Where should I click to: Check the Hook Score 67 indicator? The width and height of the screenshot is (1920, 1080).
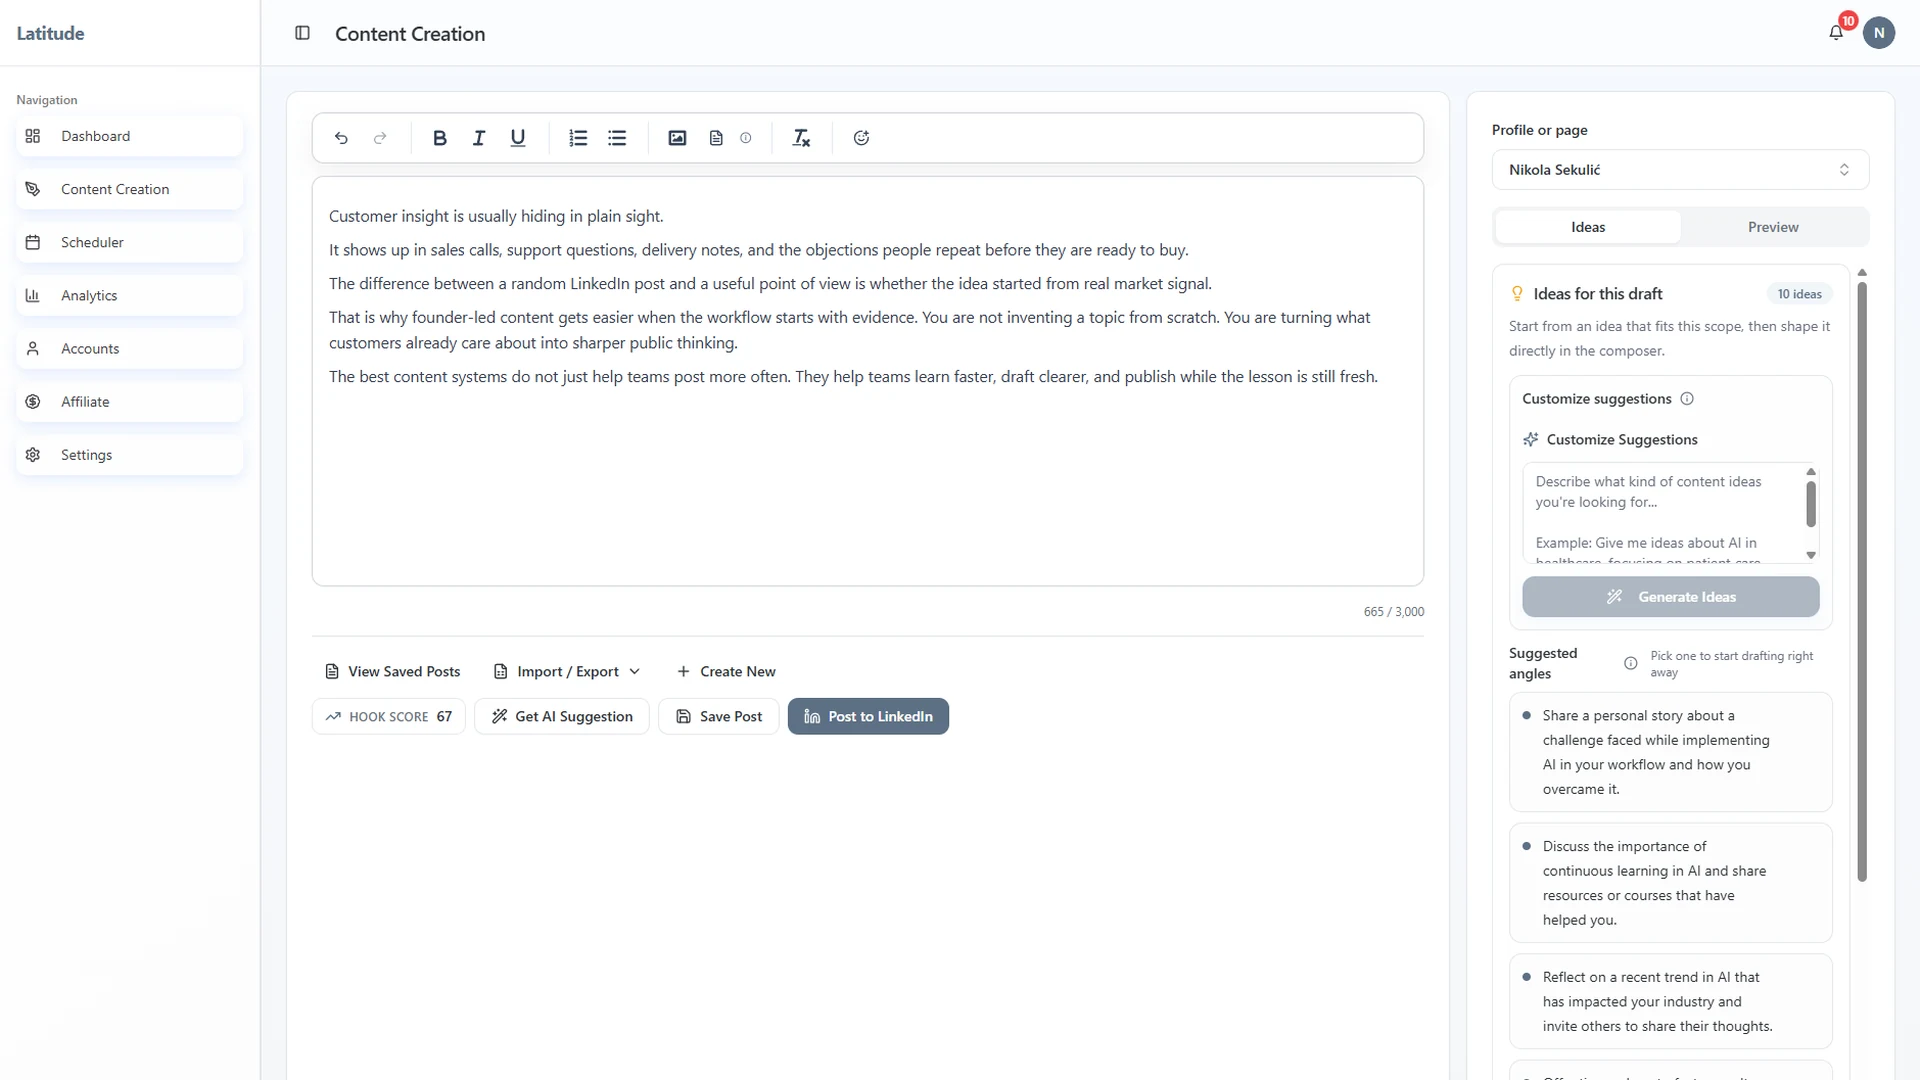tap(388, 716)
